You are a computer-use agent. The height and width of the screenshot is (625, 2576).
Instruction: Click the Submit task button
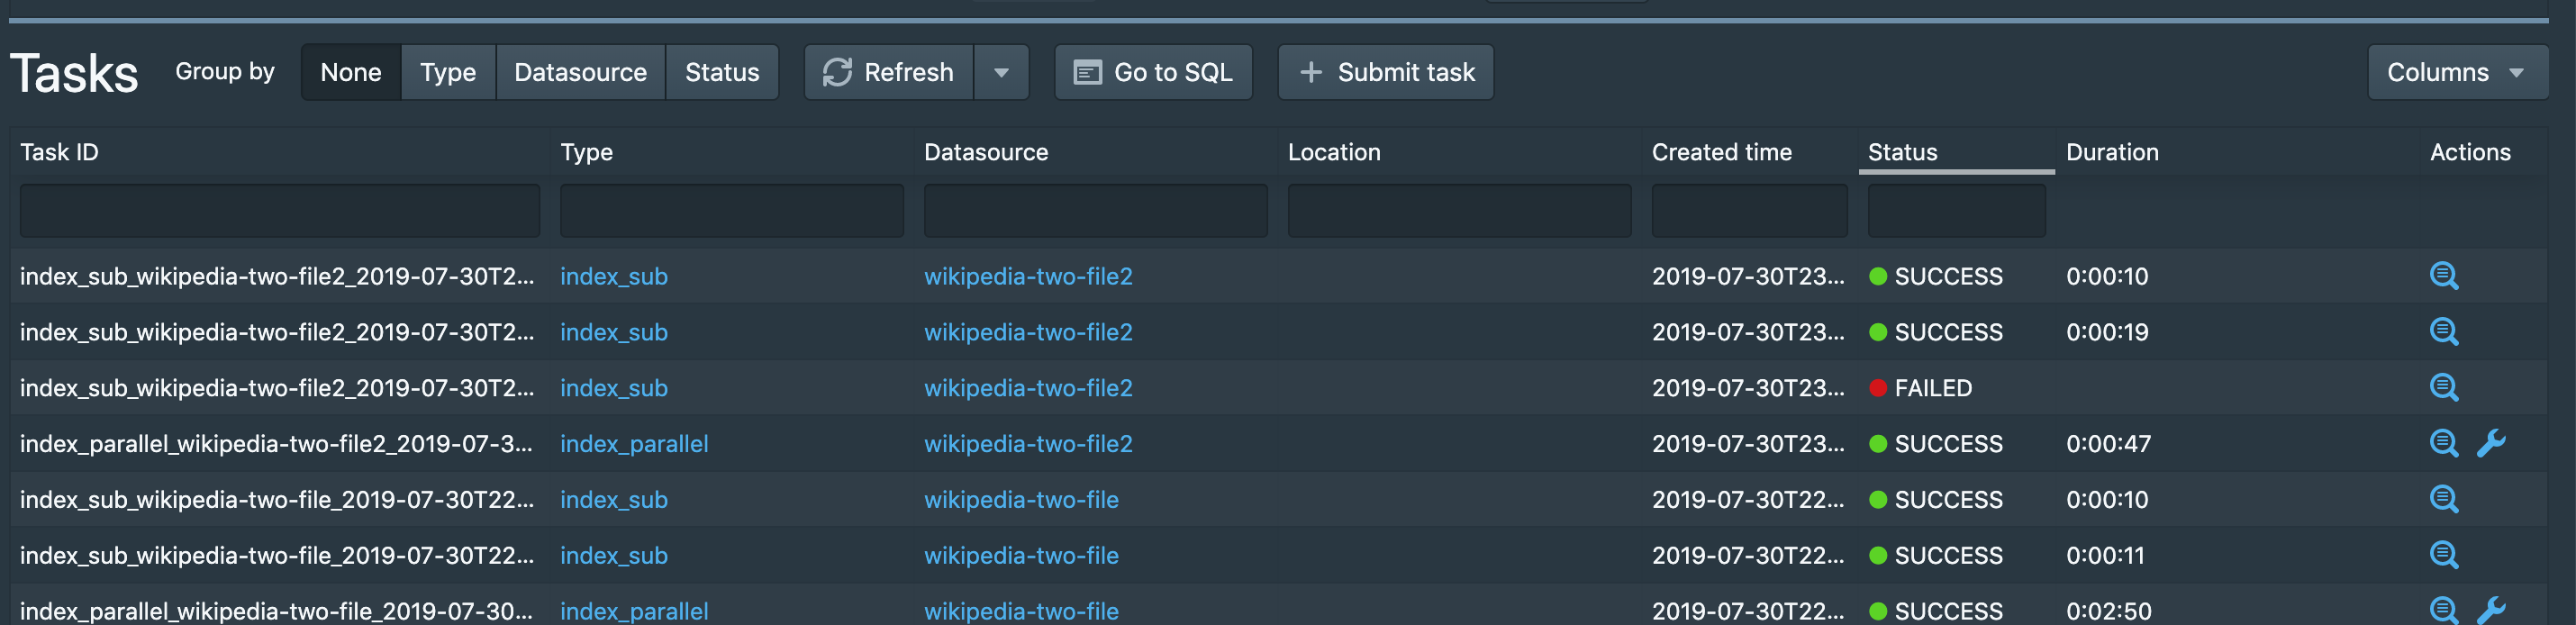pos(1385,72)
